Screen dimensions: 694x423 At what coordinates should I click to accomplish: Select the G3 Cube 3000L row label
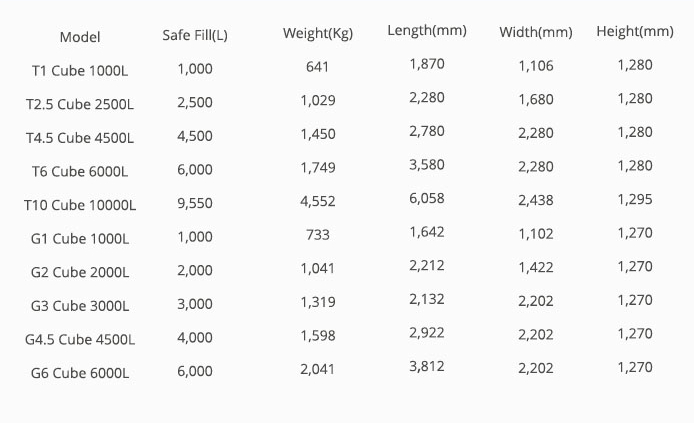(x=80, y=306)
